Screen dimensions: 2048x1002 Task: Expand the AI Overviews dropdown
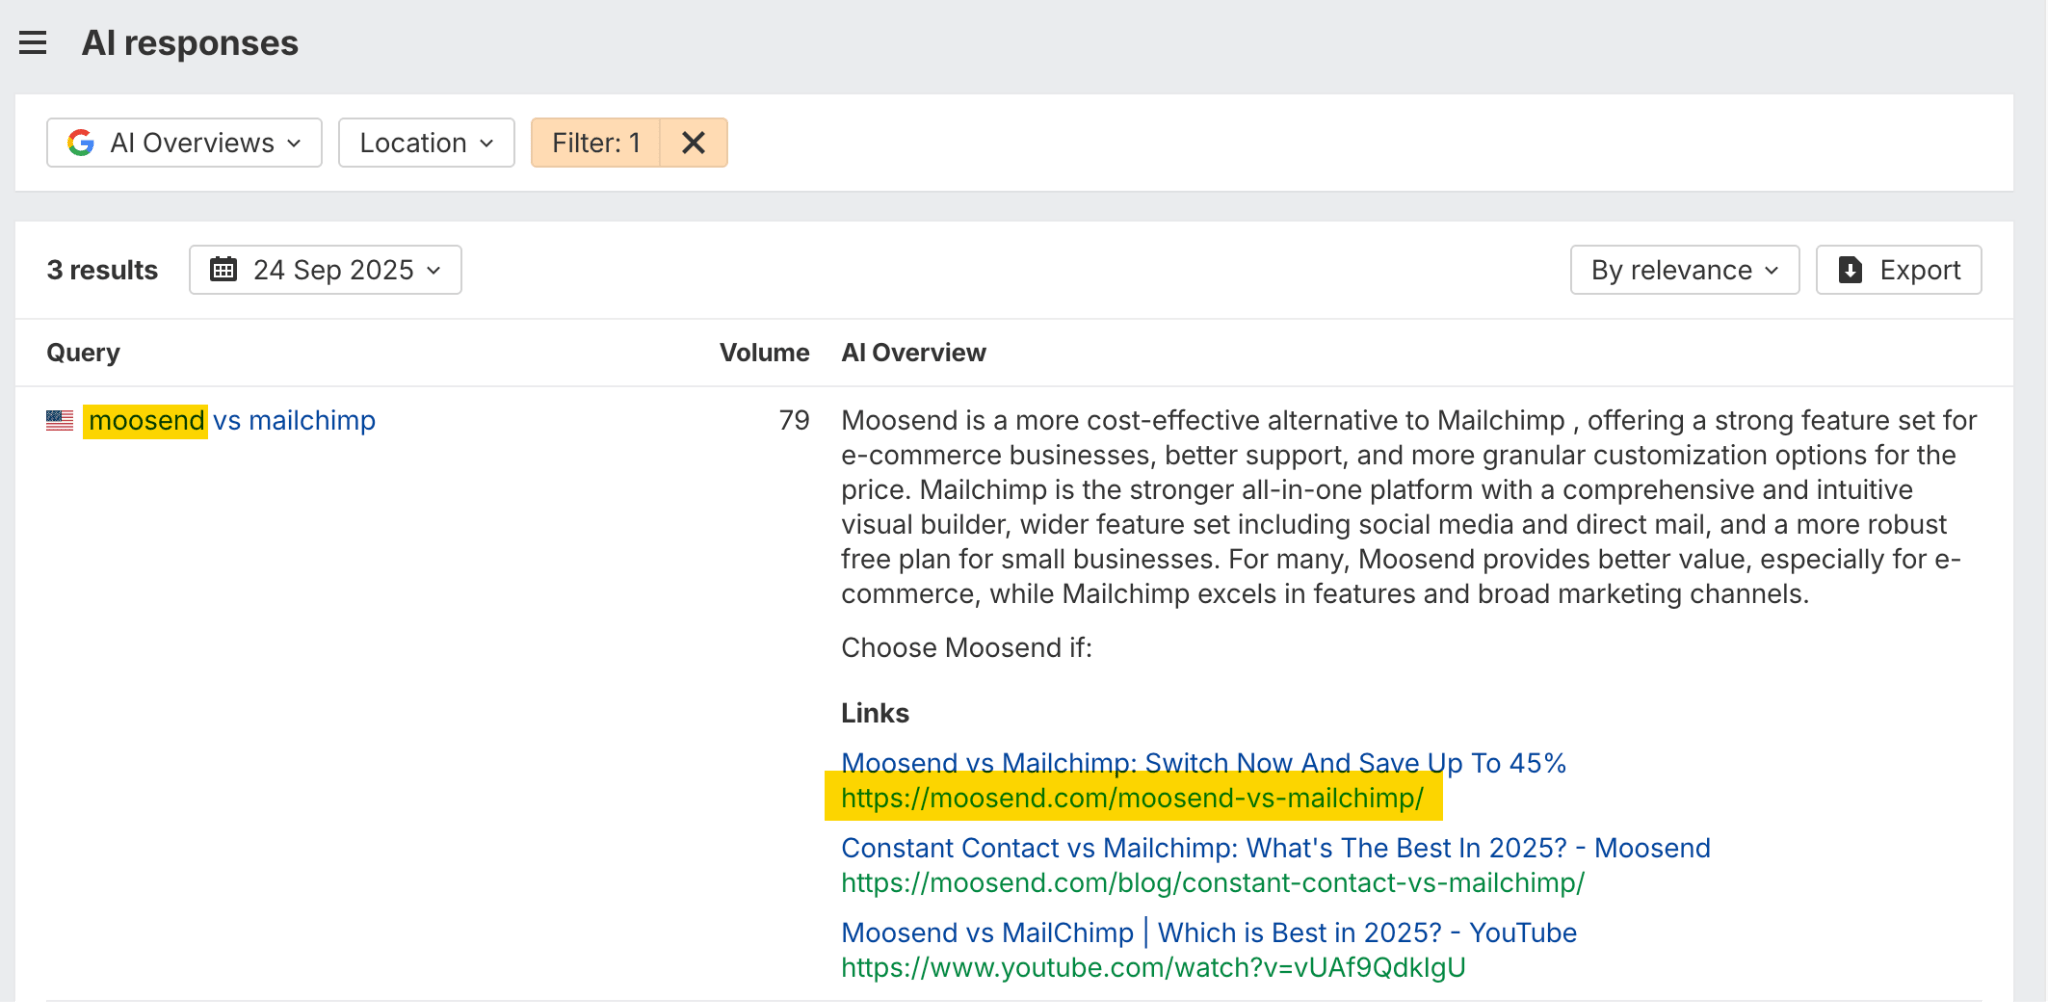click(185, 143)
